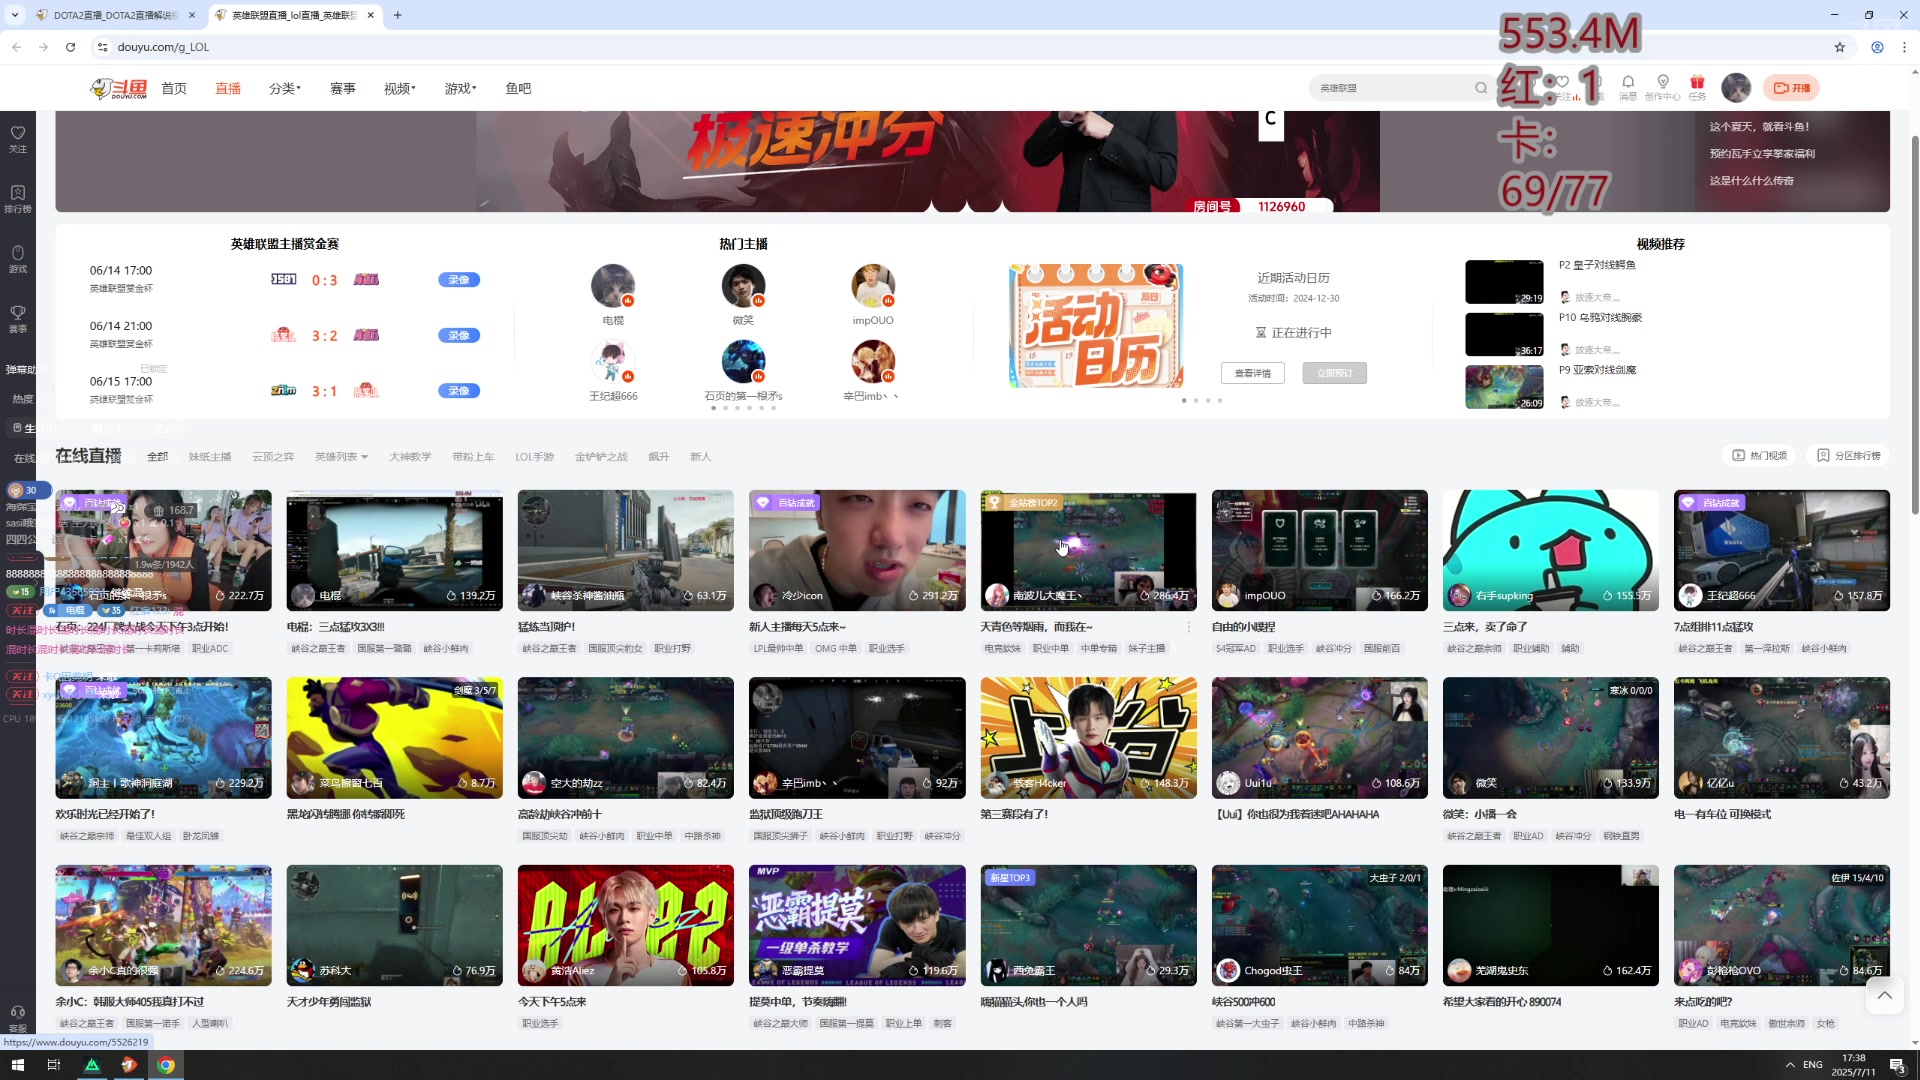The height and width of the screenshot is (1080, 1920).
Task: Open 赛事 in top navigation
Action: (x=343, y=88)
